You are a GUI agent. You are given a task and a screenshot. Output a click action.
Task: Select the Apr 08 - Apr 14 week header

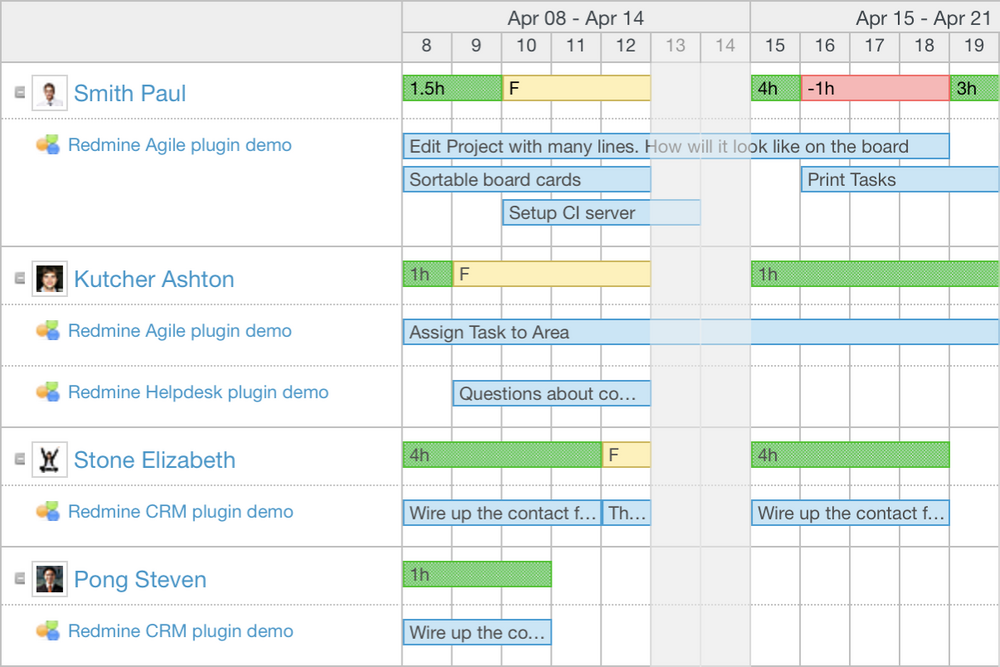coord(575,18)
